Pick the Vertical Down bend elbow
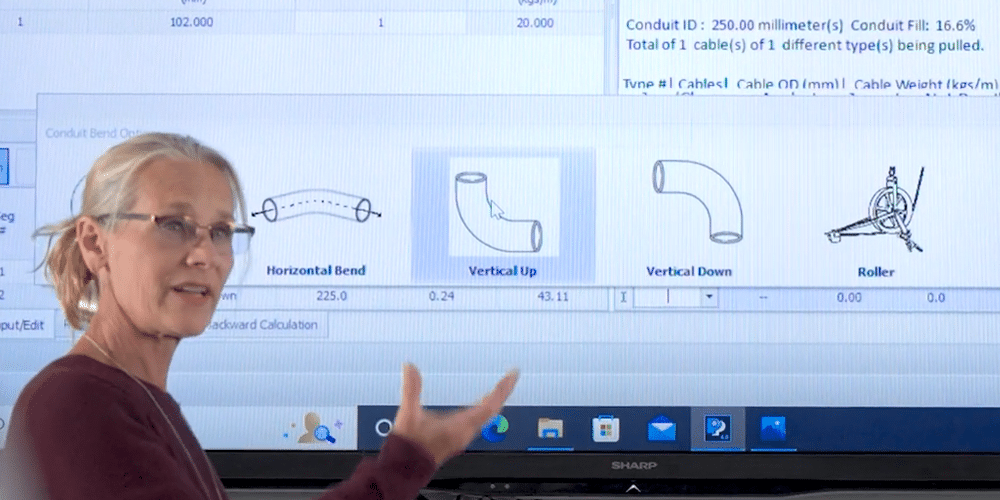The width and height of the screenshot is (1000, 500). (x=698, y=201)
